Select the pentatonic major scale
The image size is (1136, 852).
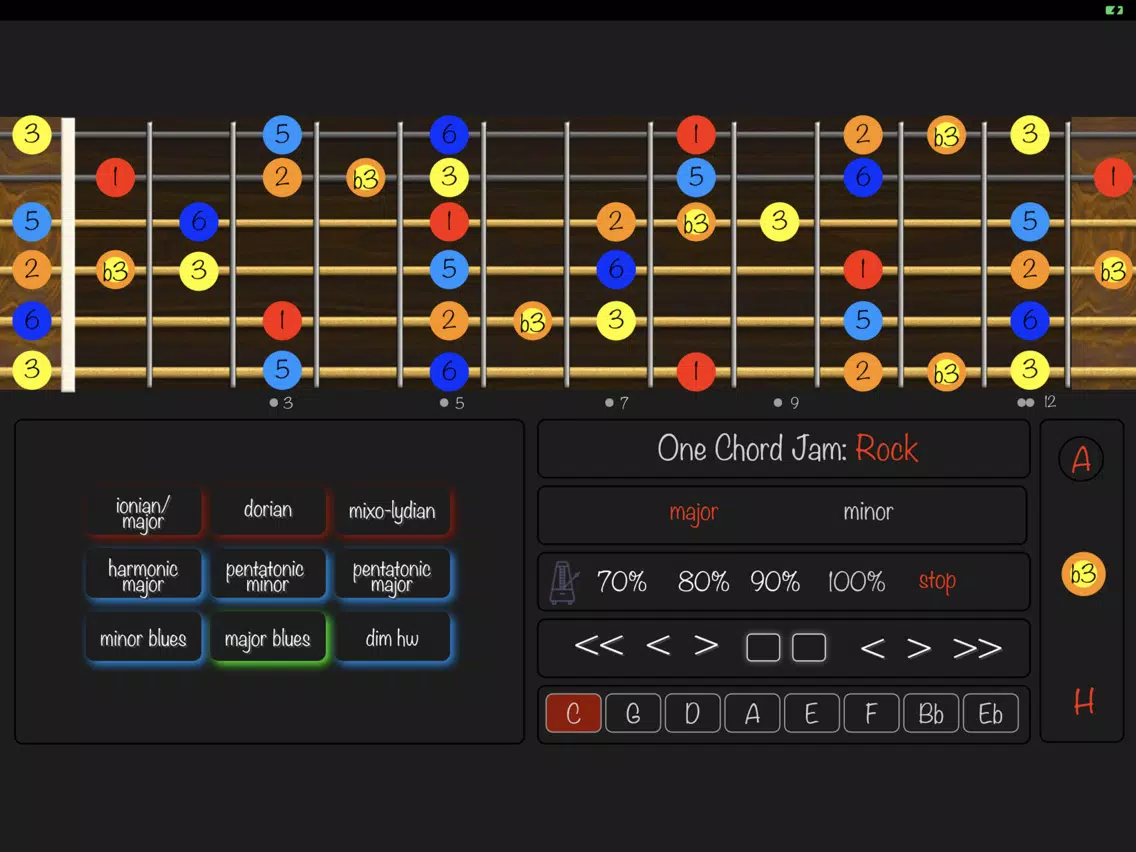(x=392, y=575)
